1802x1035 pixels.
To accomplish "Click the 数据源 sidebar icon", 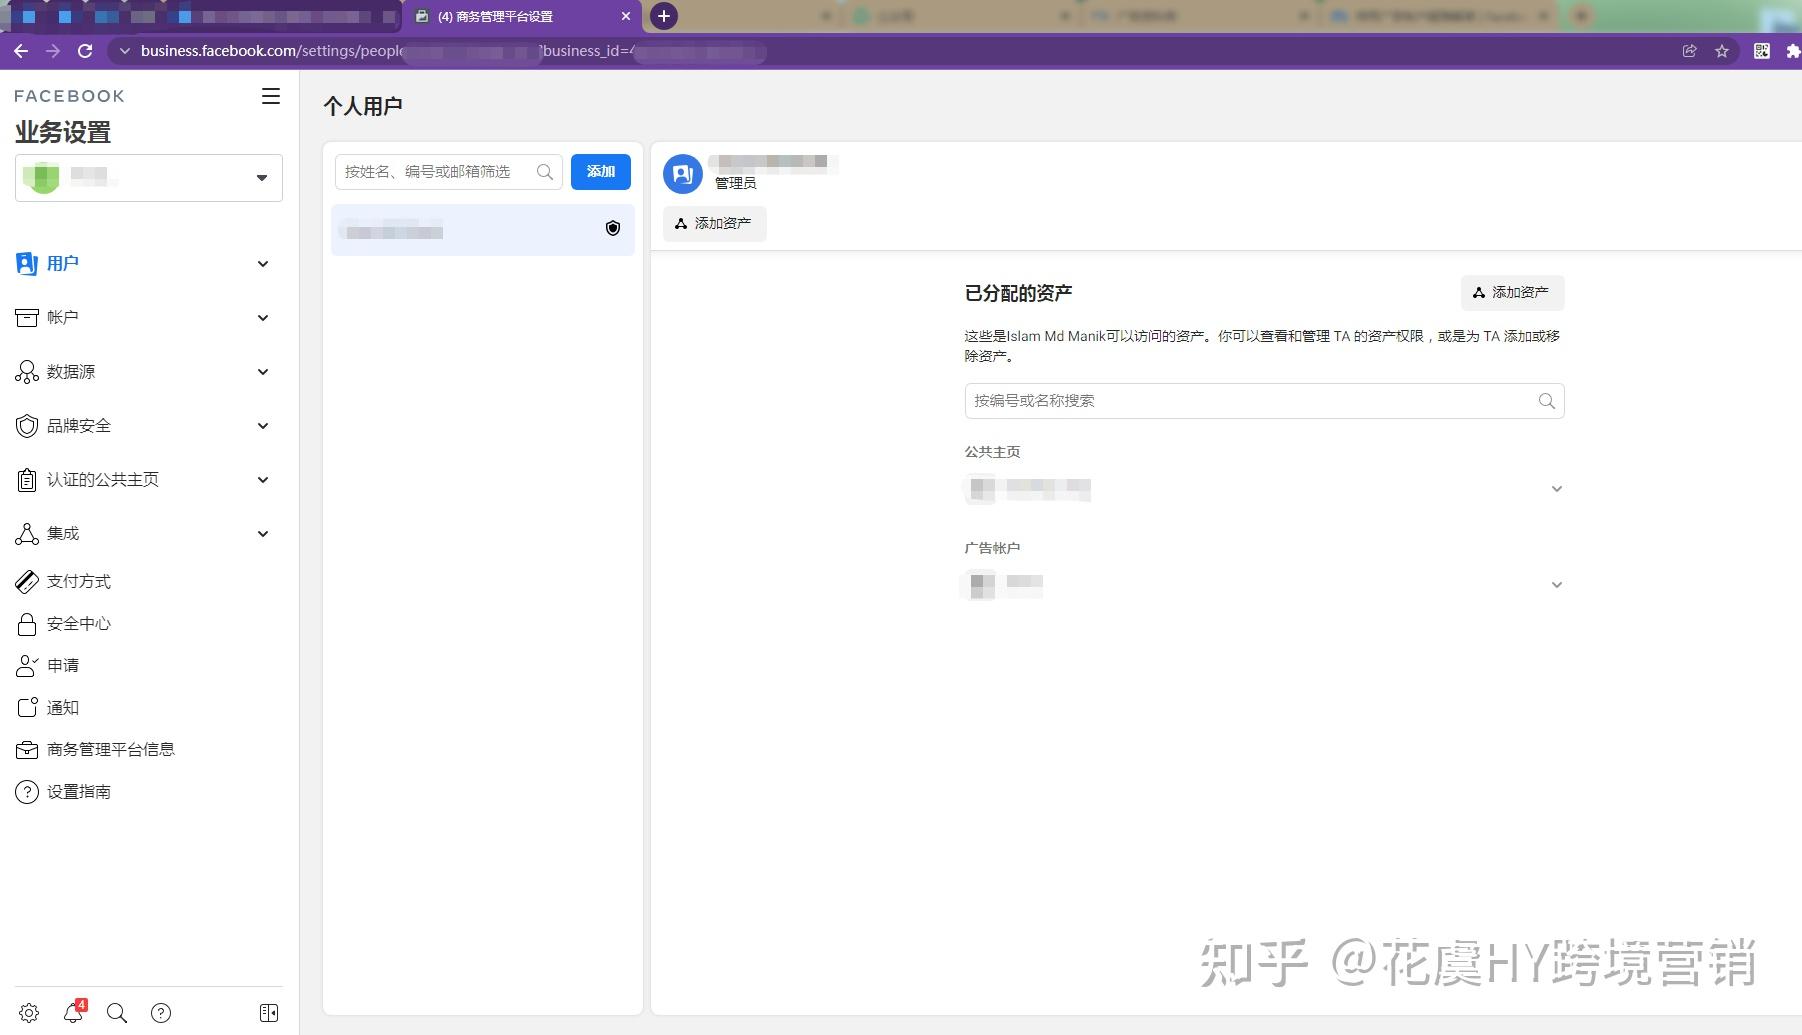I will point(27,371).
